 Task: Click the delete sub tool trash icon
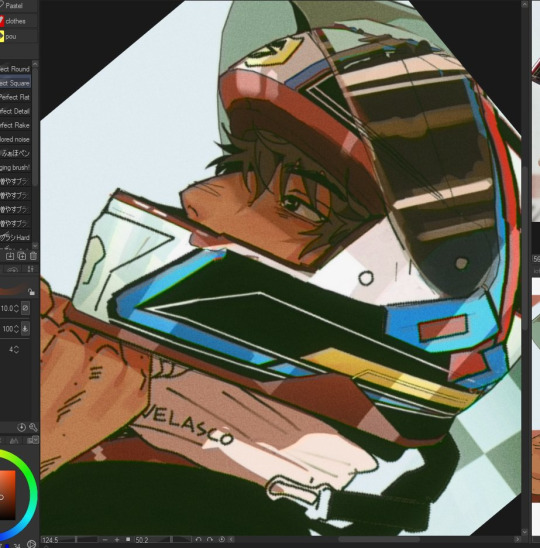[33, 256]
